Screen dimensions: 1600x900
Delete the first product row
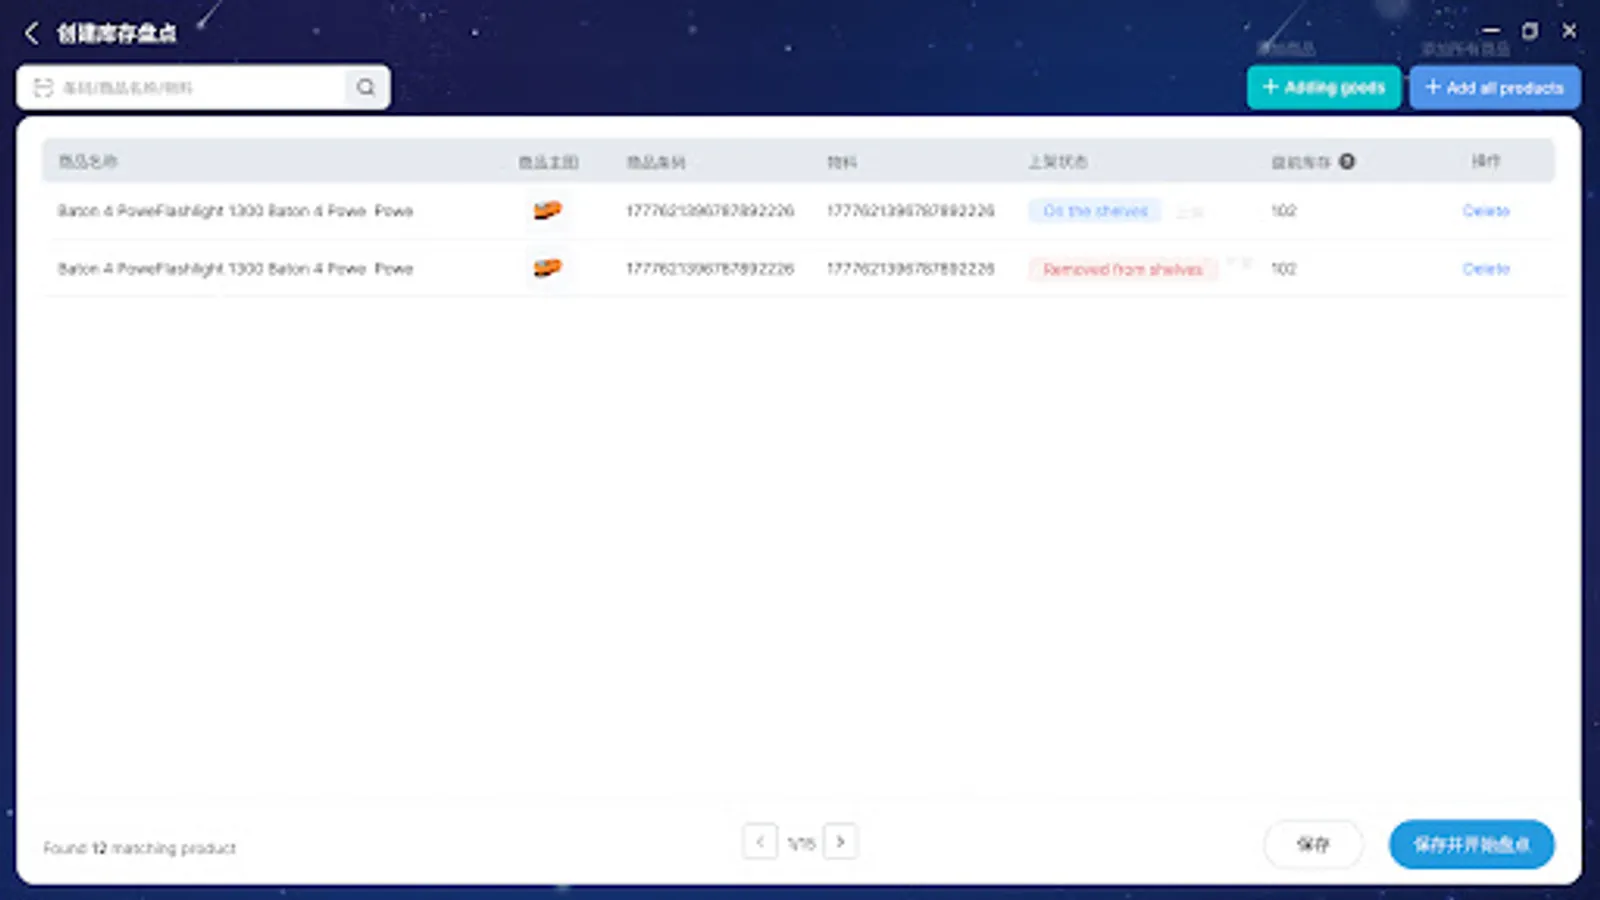1485,211
